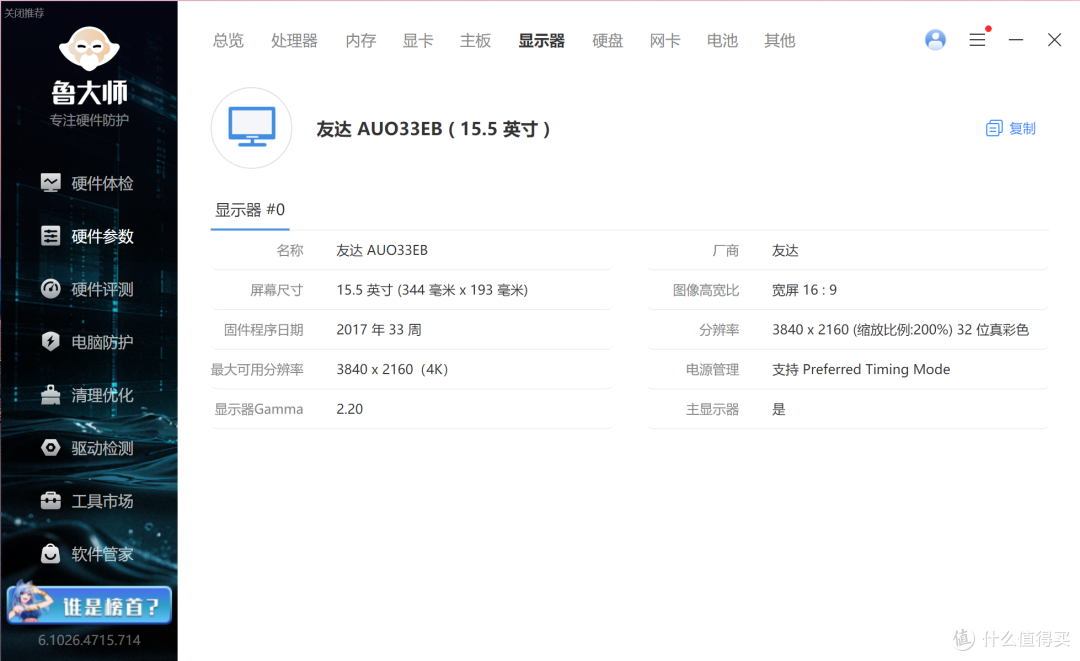Click the 分辨率 value with 缩放比例:200%
Image resolution: width=1080 pixels, height=661 pixels.
tap(900, 330)
